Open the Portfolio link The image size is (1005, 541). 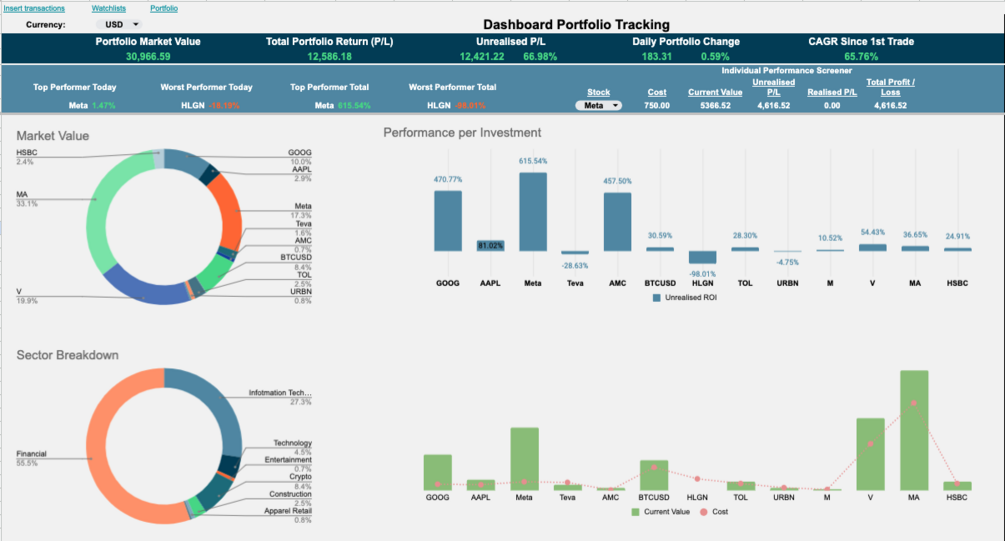tap(164, 8)
